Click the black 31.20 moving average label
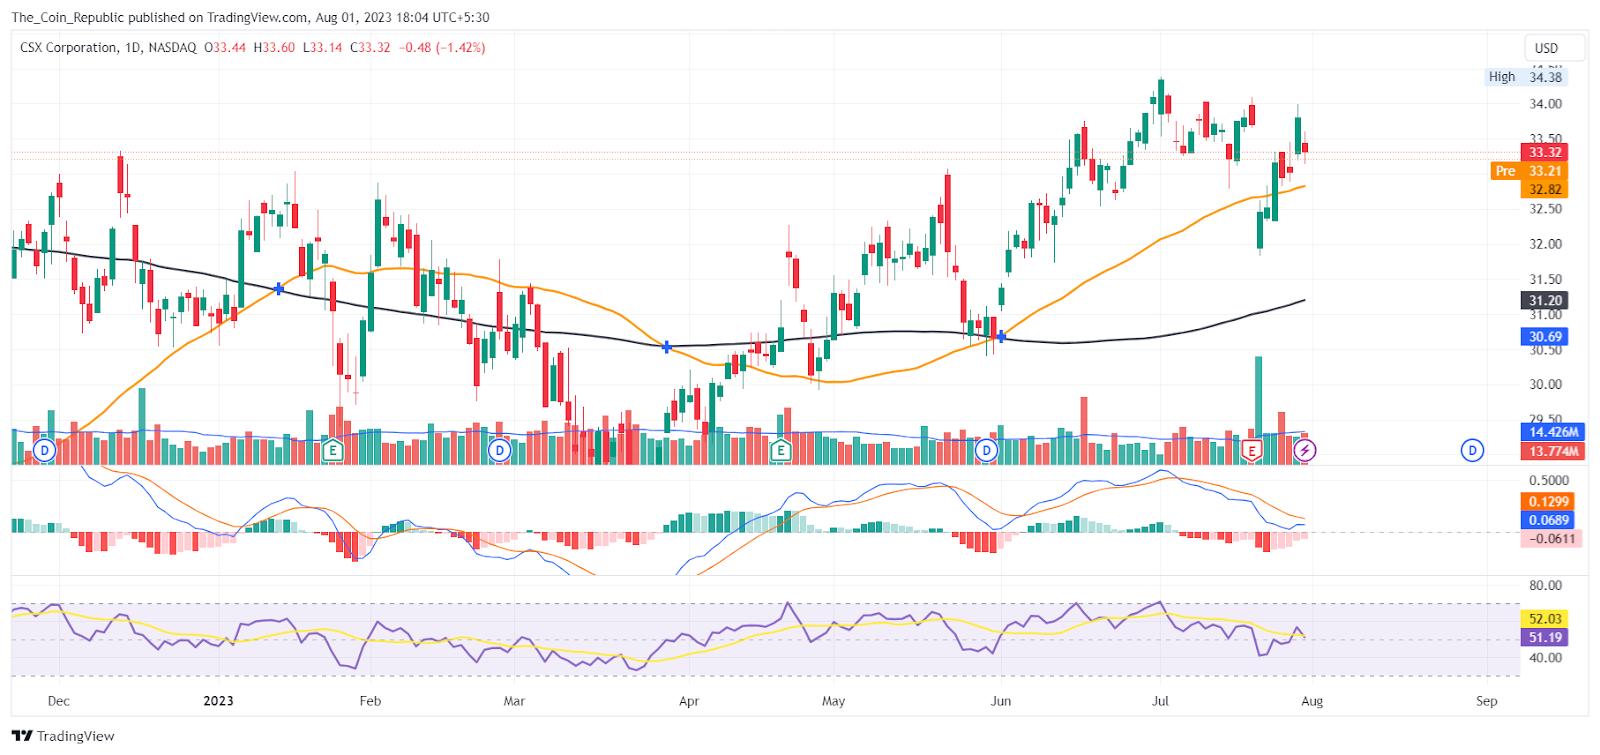This screenshot has height=755, width=1600. pyautogui.click(x=1545, y=300)
